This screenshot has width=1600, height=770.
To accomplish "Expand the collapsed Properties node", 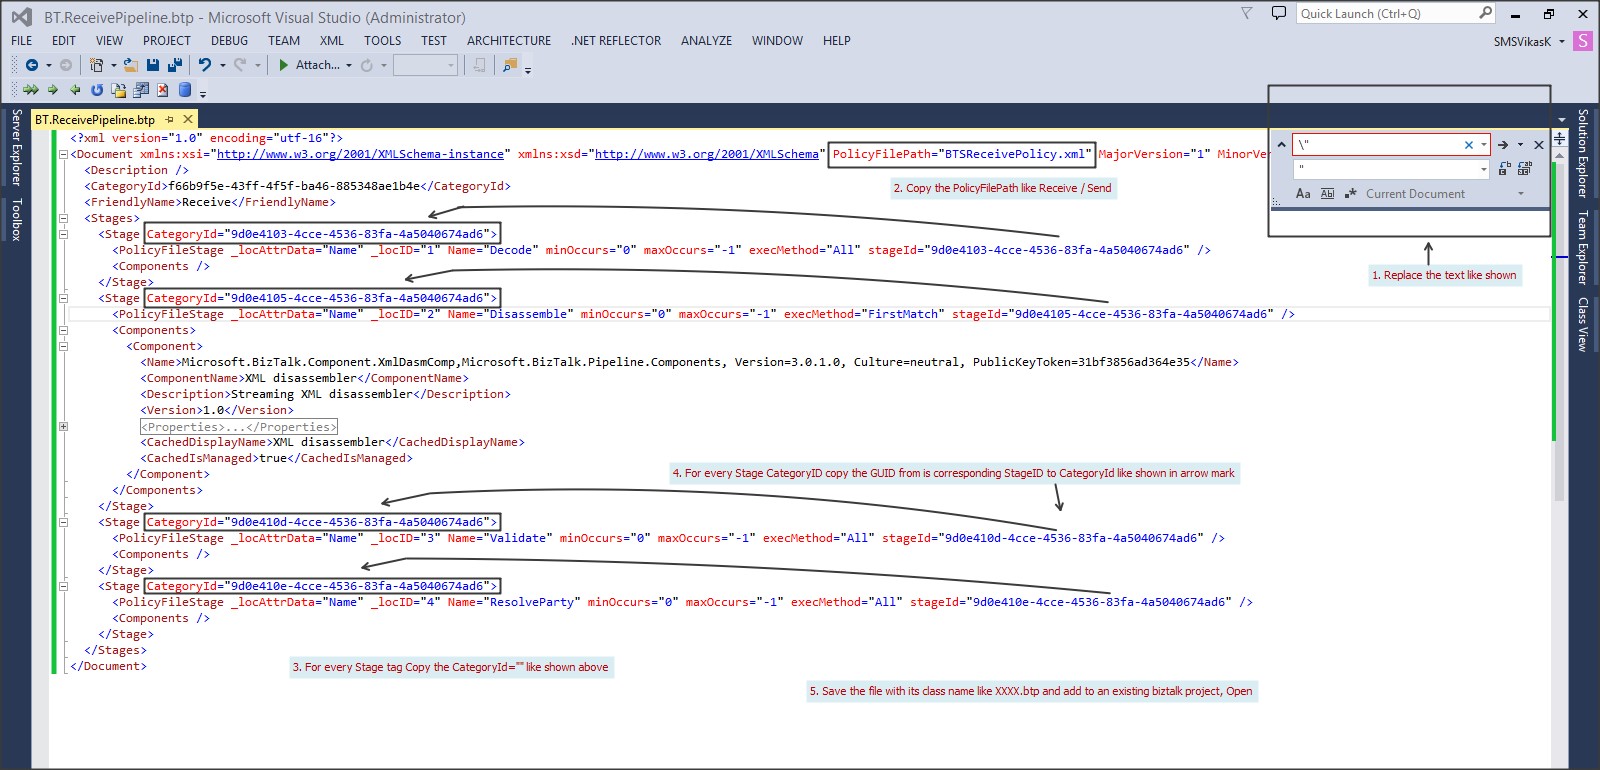I will pos(63,427).
